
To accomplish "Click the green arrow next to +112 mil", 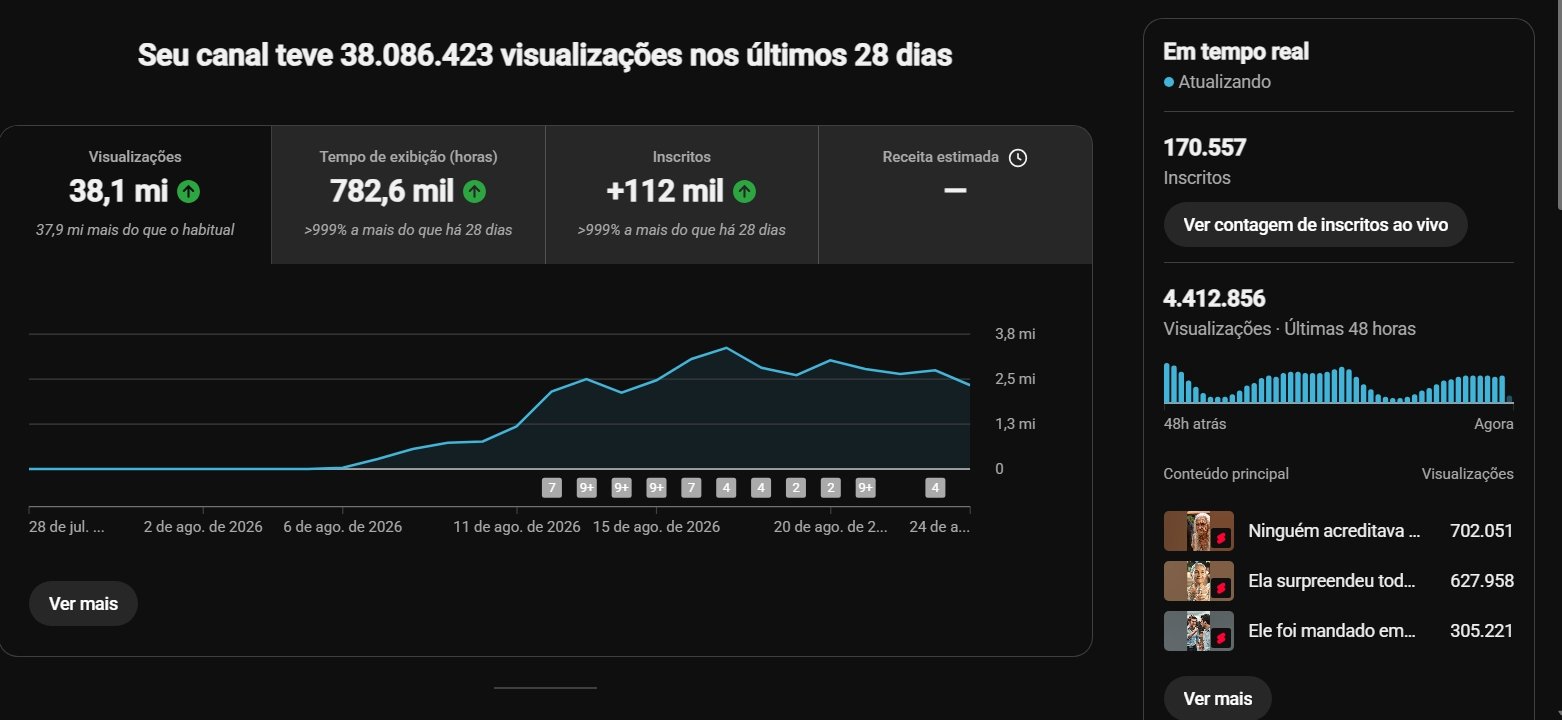I will coord(744,191).
